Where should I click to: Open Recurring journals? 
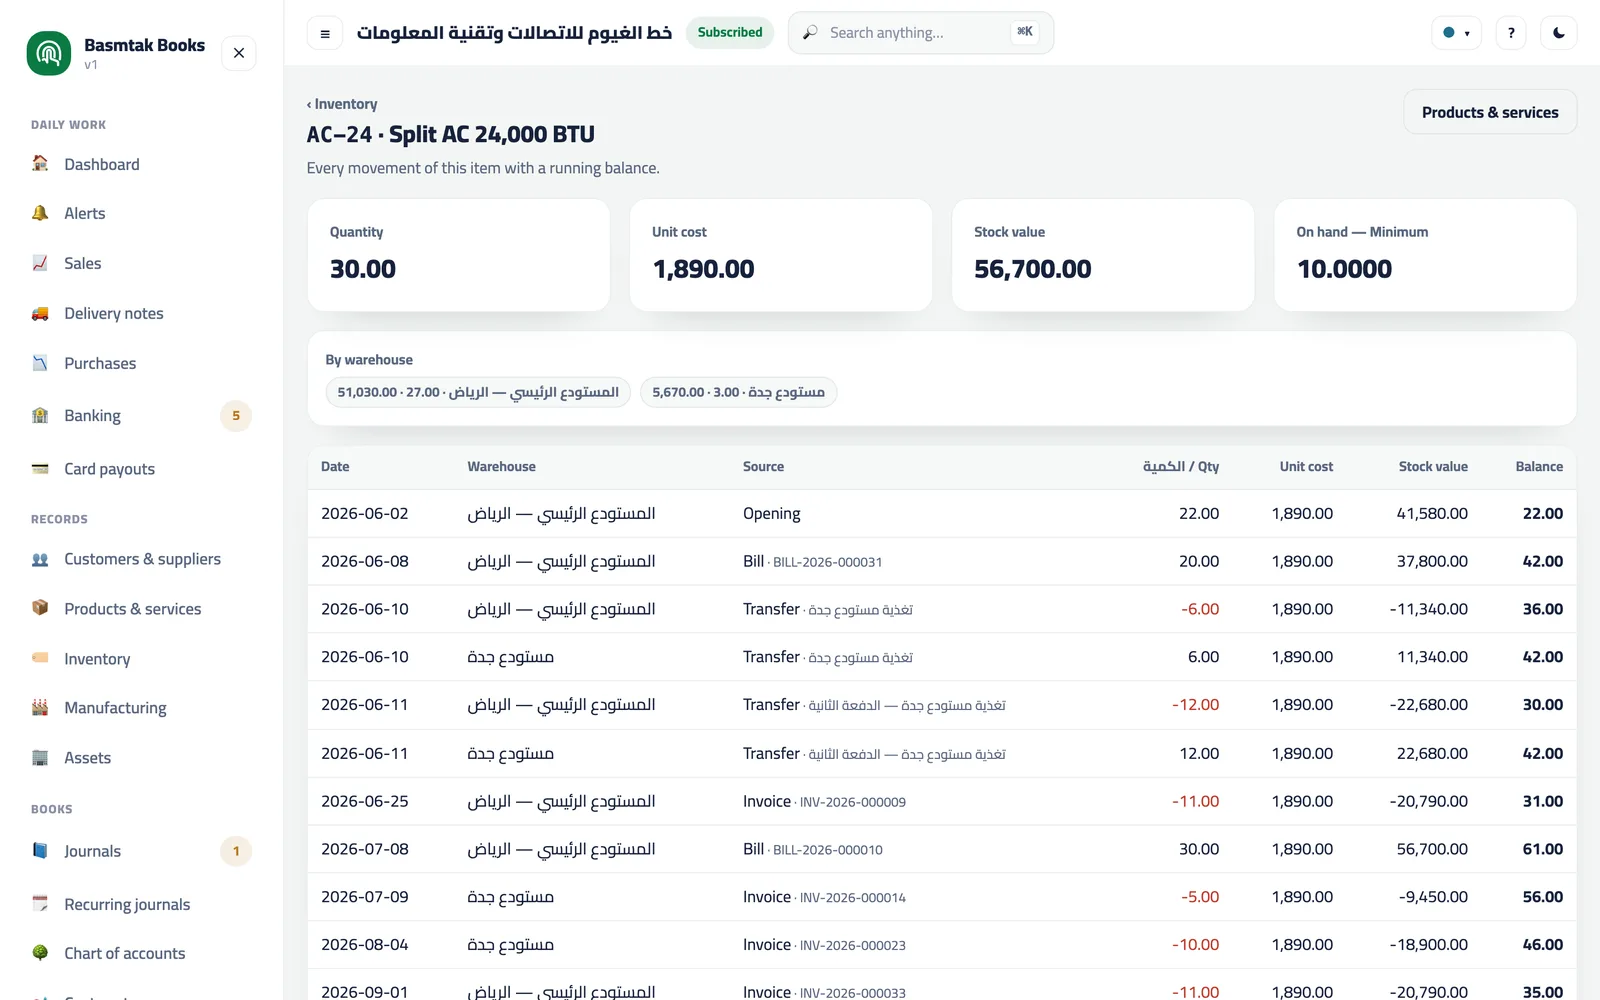point(140,904)
